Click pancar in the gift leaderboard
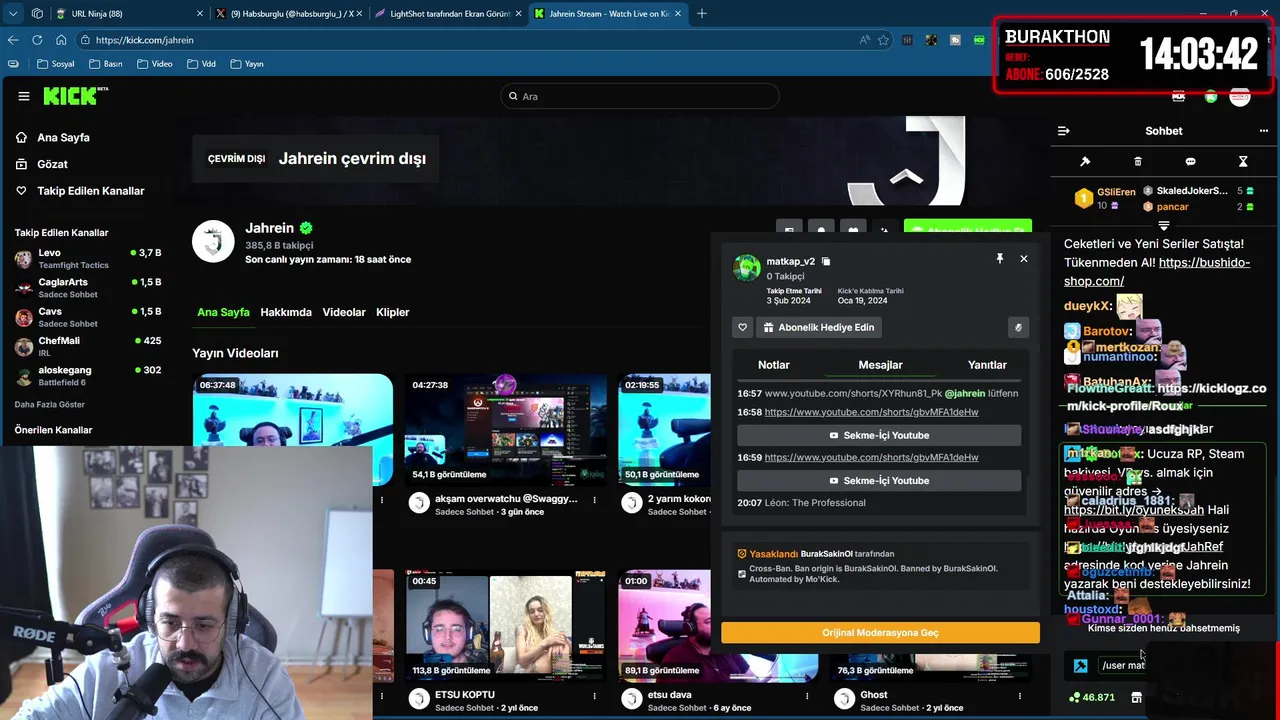The height and width of the screenshot is (720, 1280). click(1173, 207)
